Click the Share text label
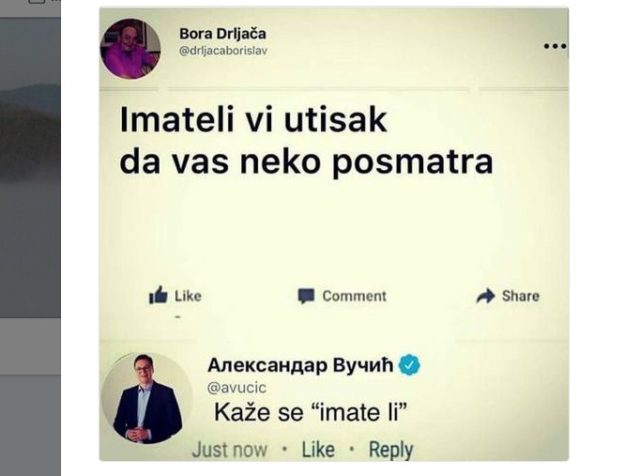The image size is (640, 476). point(520,296)
